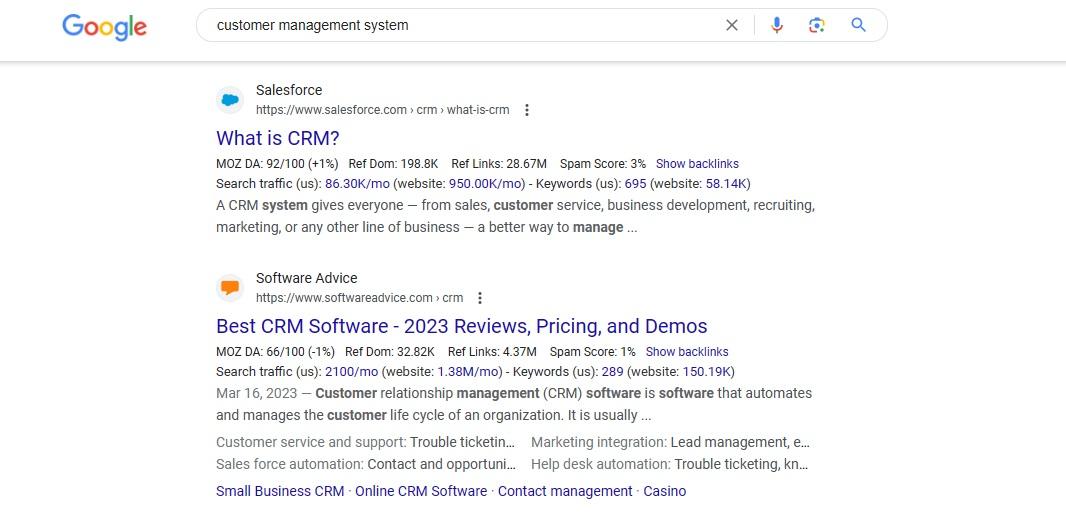Screen dimensions: 1066x528
Task: Open Online CRM Software sitelink
Action: point(421,491)
